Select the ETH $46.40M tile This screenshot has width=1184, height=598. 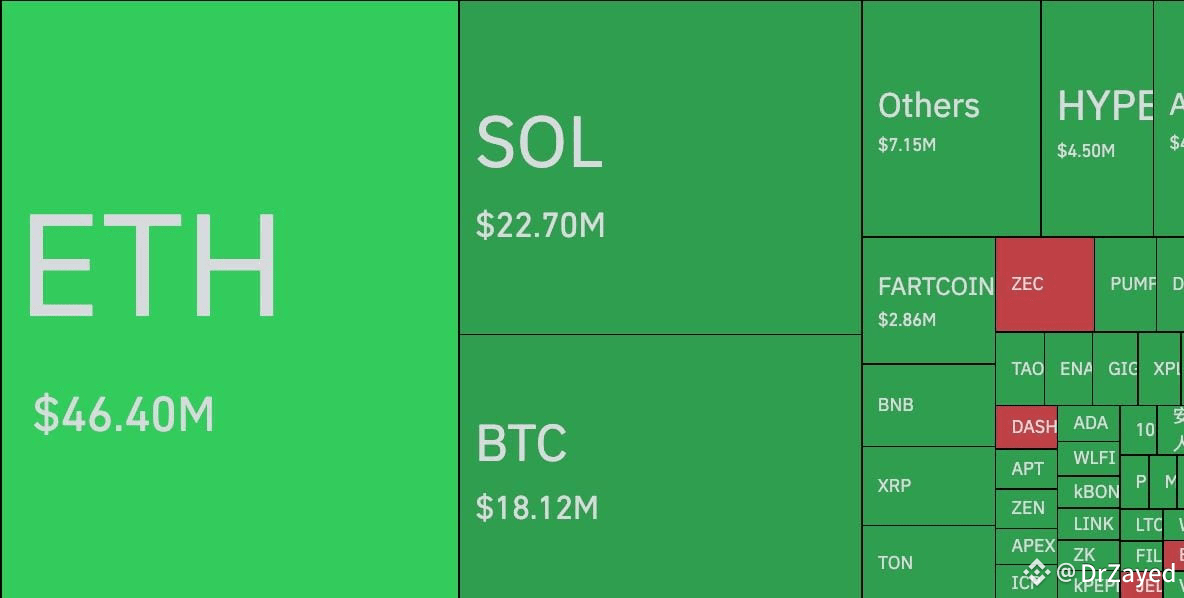pos(230,300)
